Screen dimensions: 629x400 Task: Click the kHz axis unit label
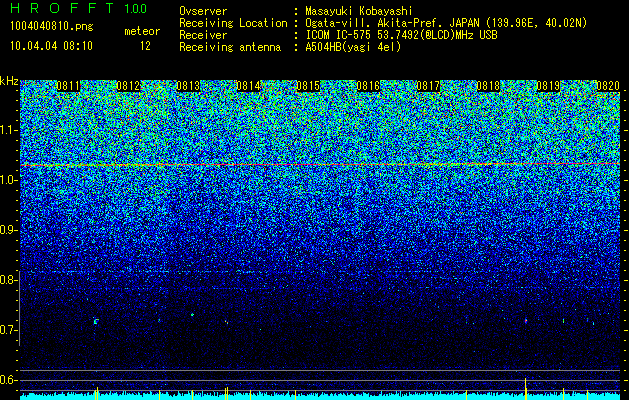[9, 81]
